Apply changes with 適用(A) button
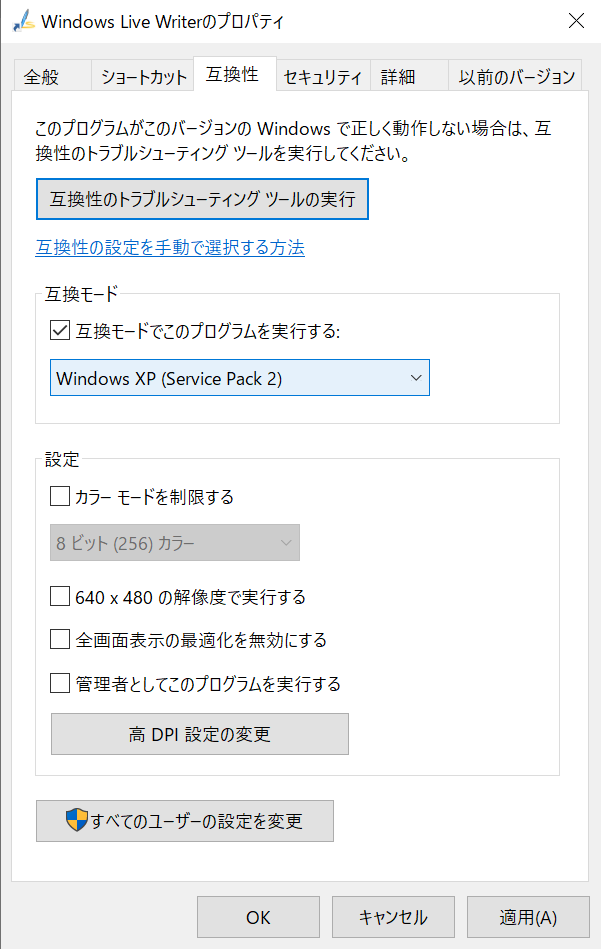 pyautogui.click(x=528, y=916)
